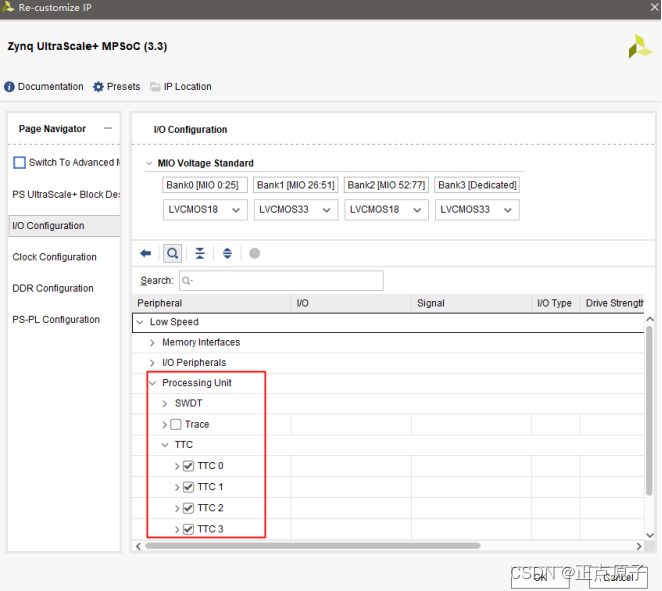This screenshot has height=591, width=662.
Task: Expand the TTC 1 row chevron
Action: [177, 488]
